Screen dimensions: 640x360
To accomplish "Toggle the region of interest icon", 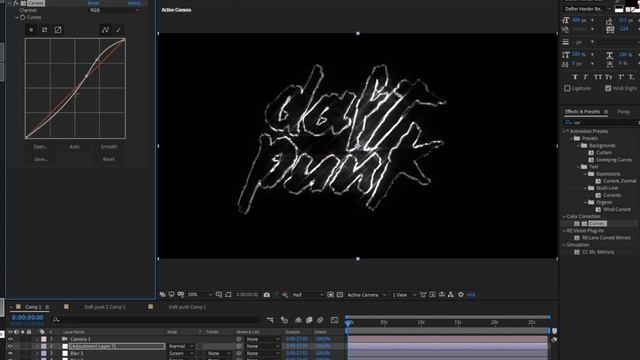I will [331, 295].
